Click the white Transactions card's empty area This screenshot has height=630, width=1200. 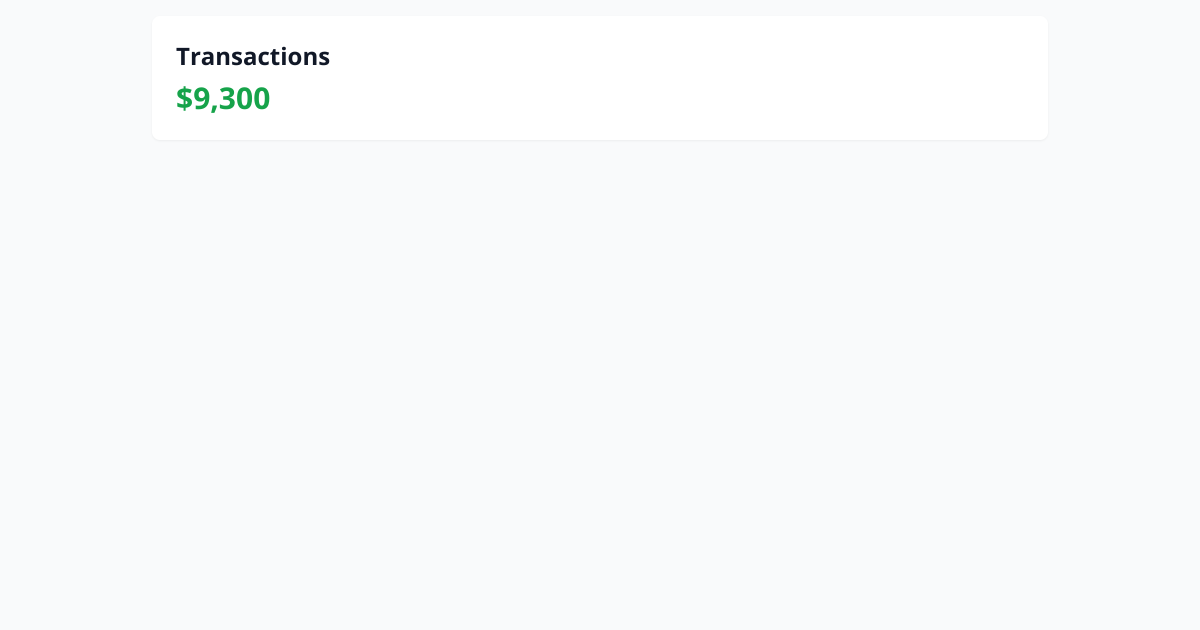click(x=680, y=78)
